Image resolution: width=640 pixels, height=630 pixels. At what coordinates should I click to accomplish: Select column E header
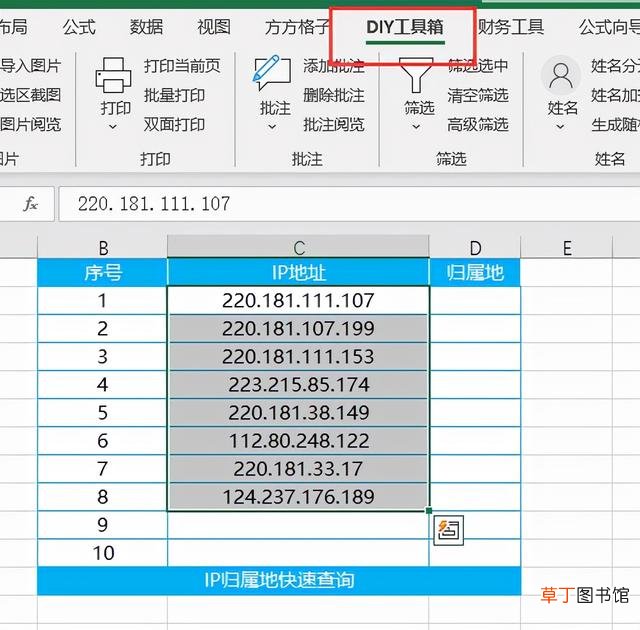(x=567, y=247)
